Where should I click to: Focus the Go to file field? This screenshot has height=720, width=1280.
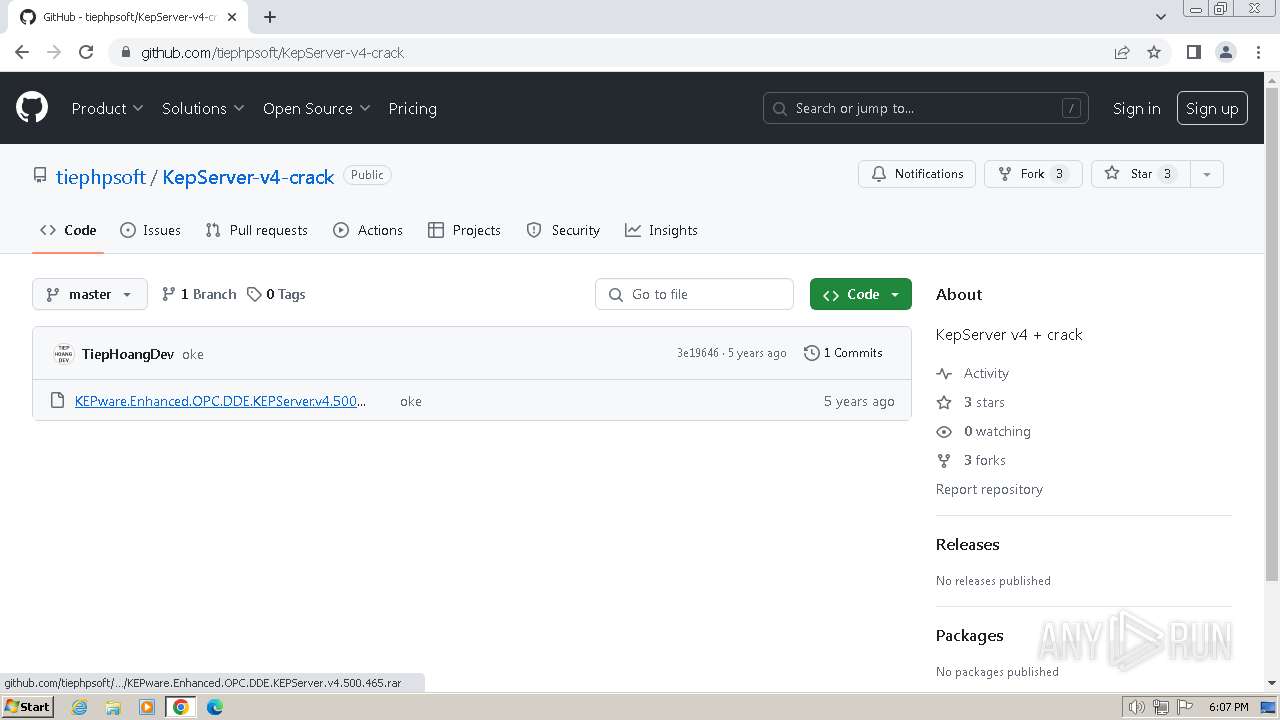click(694, 294)
